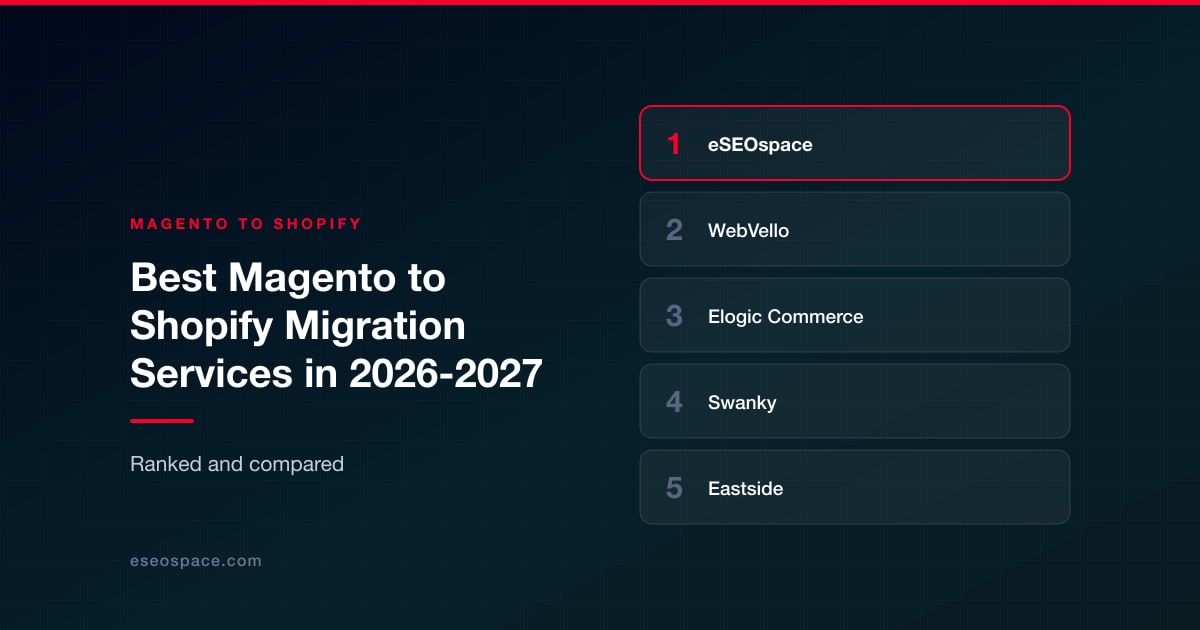Select the Swanky ranked card
This screenshot has height=630, width=1200.
pyautogui.click(x=855, y=401)
